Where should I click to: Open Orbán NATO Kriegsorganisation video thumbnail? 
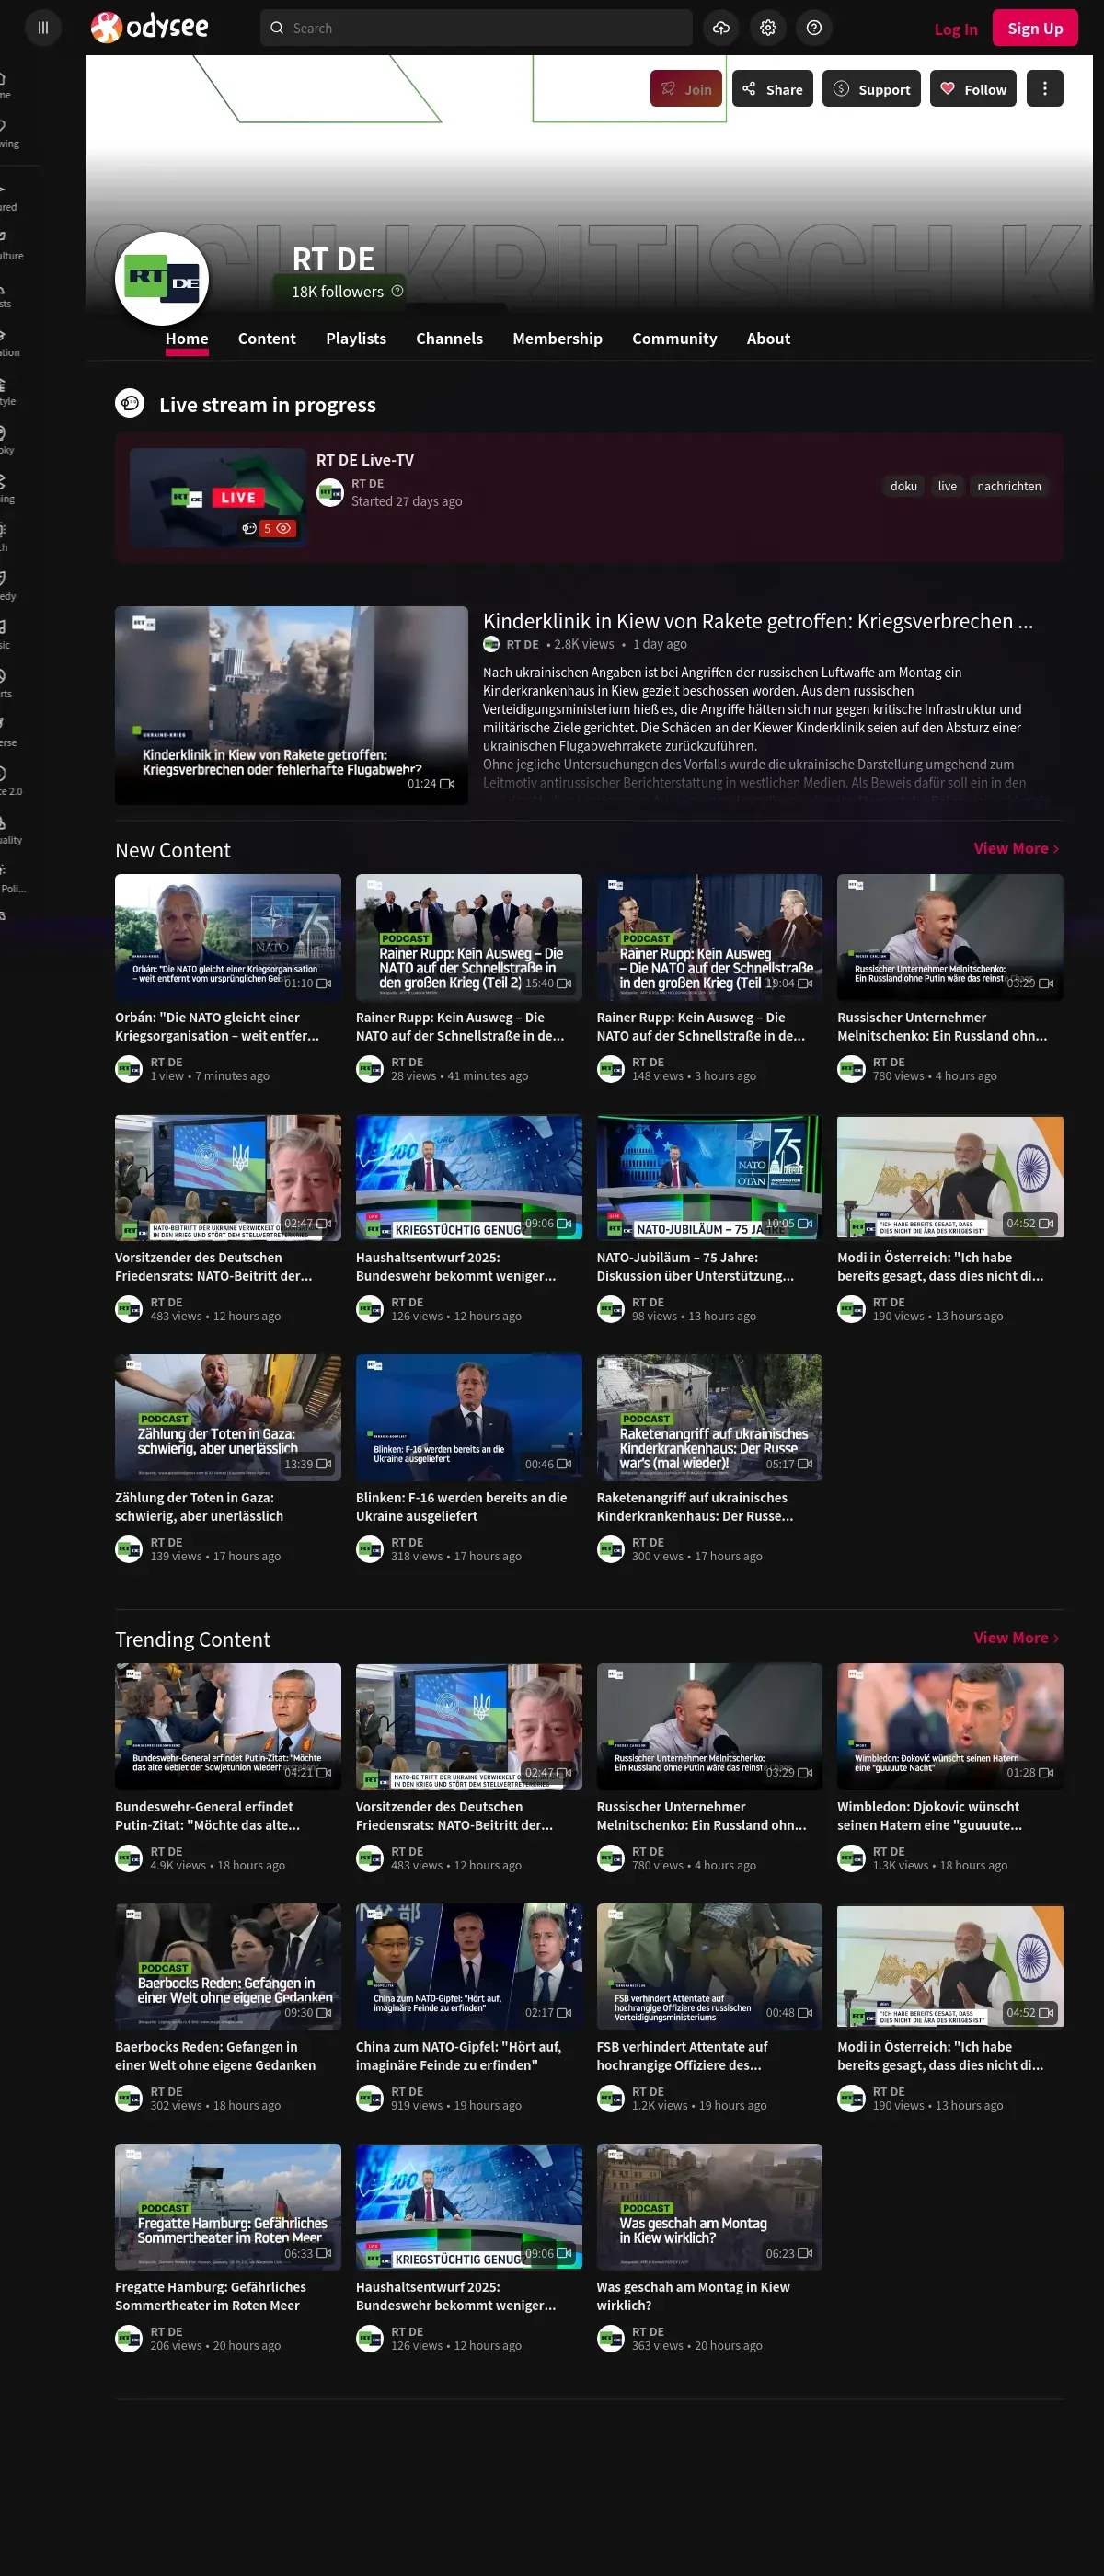[x=228, y=937]
